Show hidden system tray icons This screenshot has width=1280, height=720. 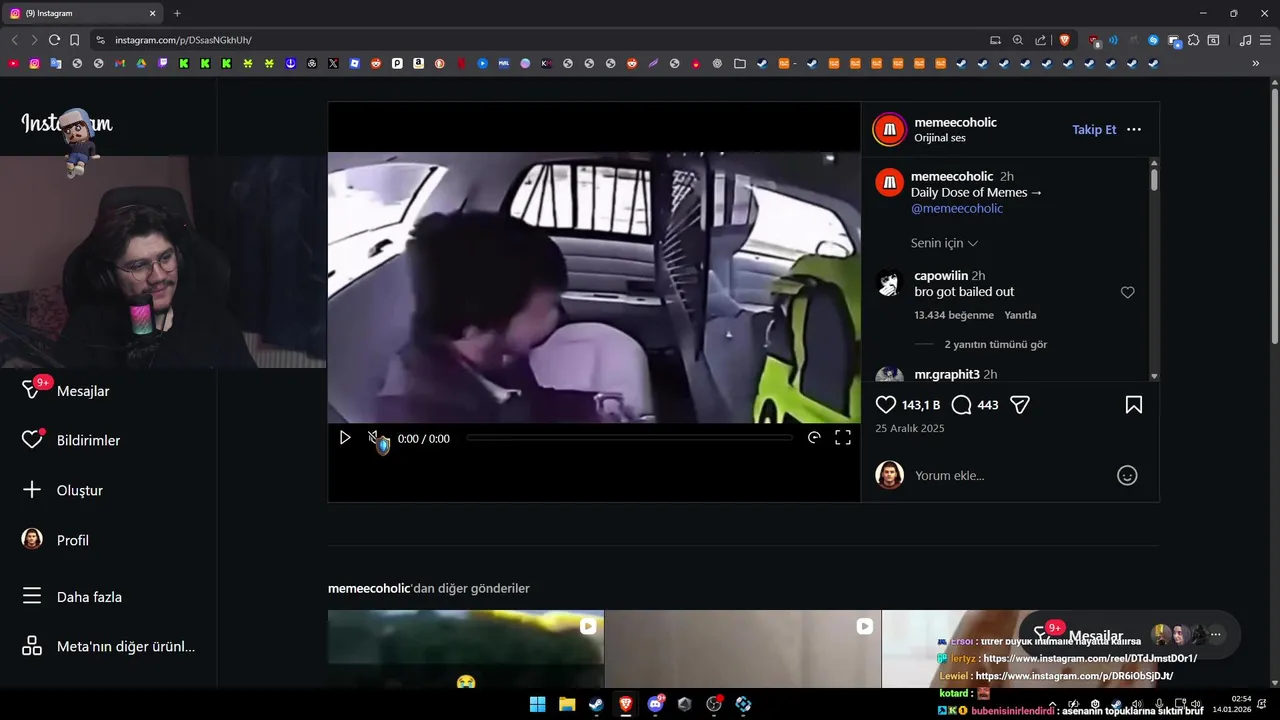pyautogui.click(x=1052, y=704)
